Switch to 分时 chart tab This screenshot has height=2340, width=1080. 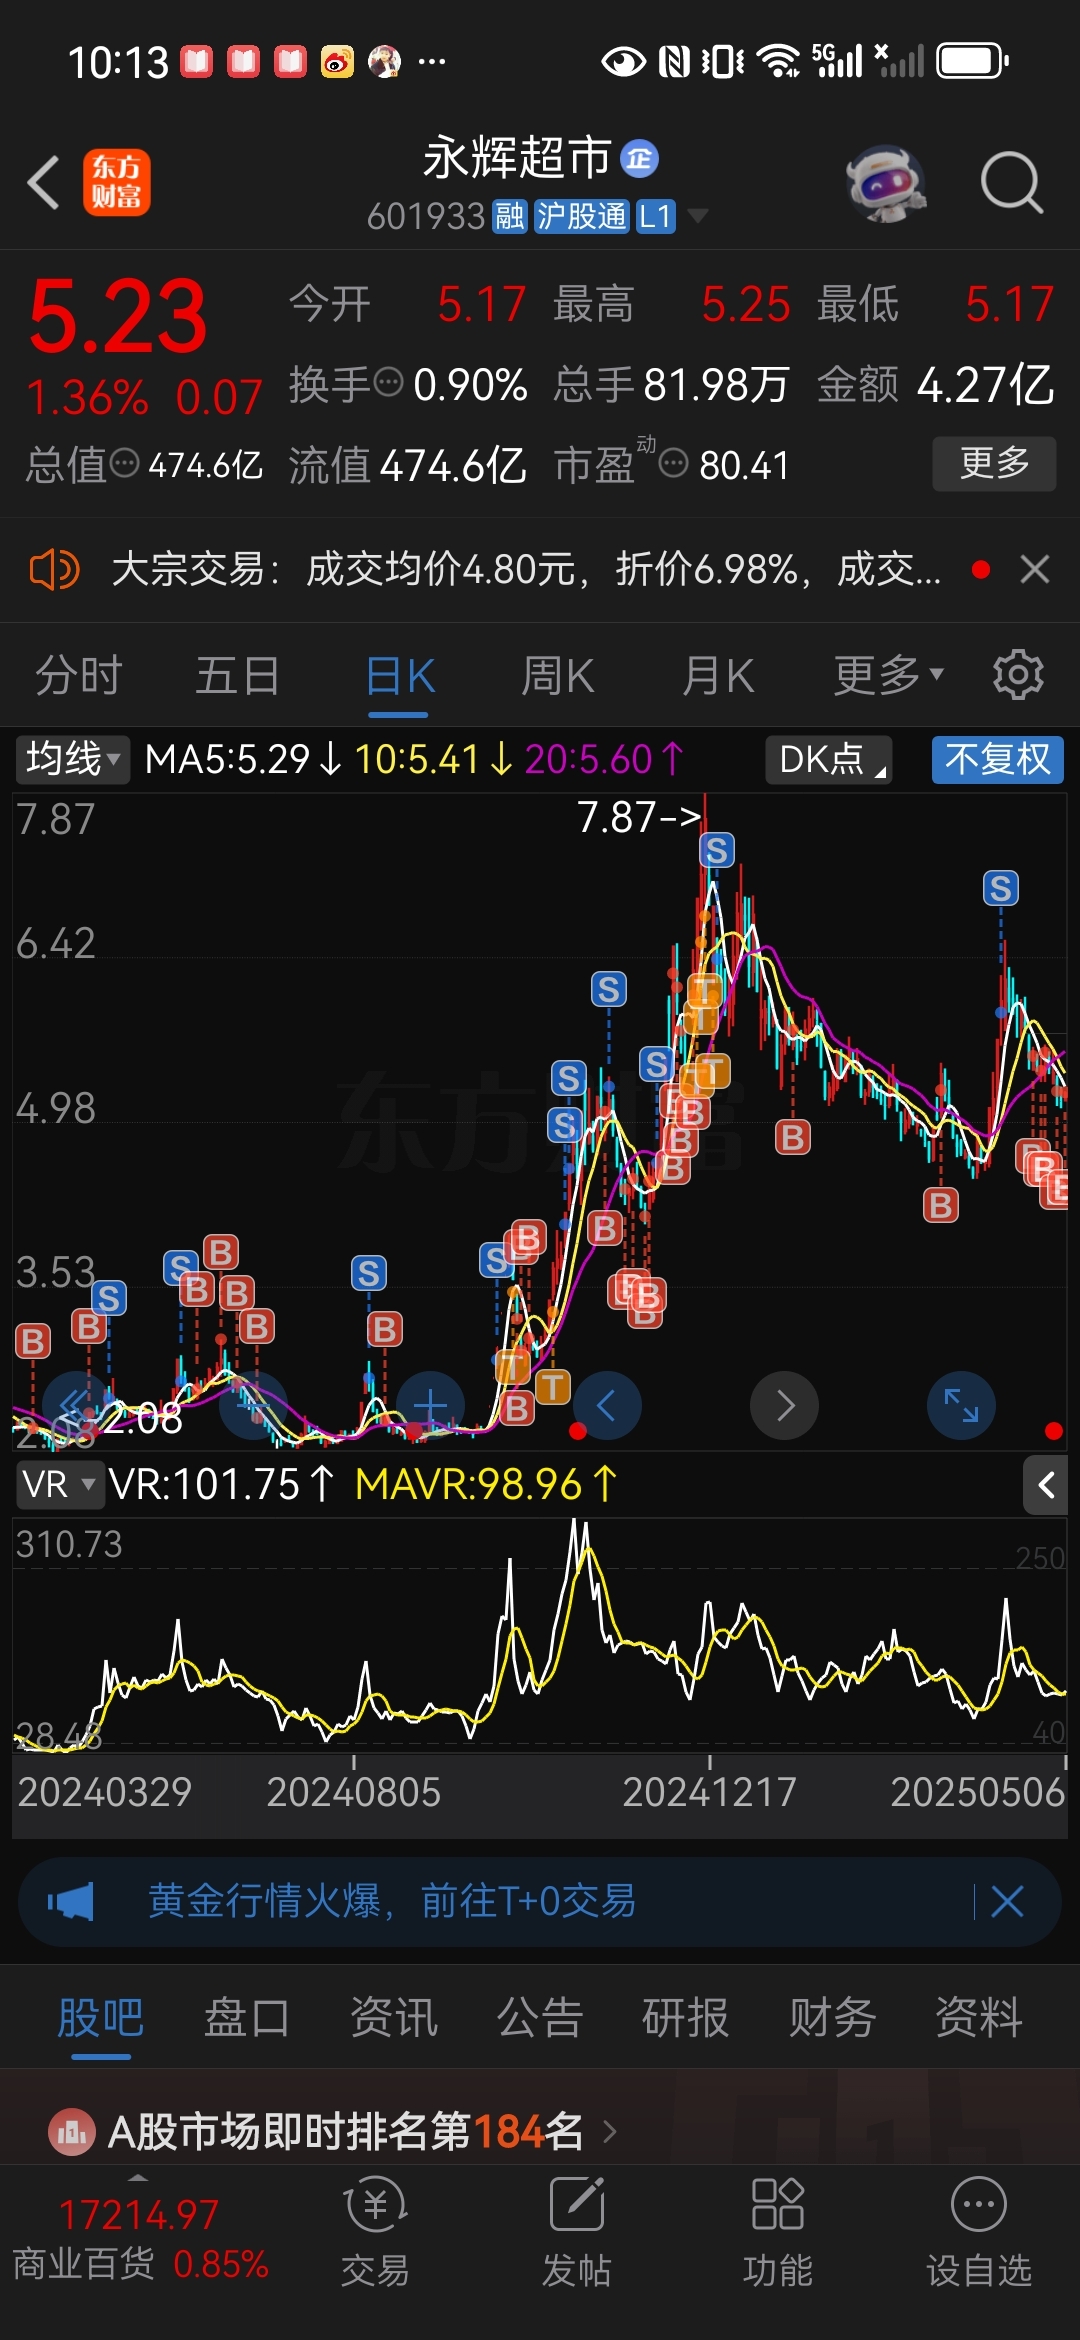[78, 676]
